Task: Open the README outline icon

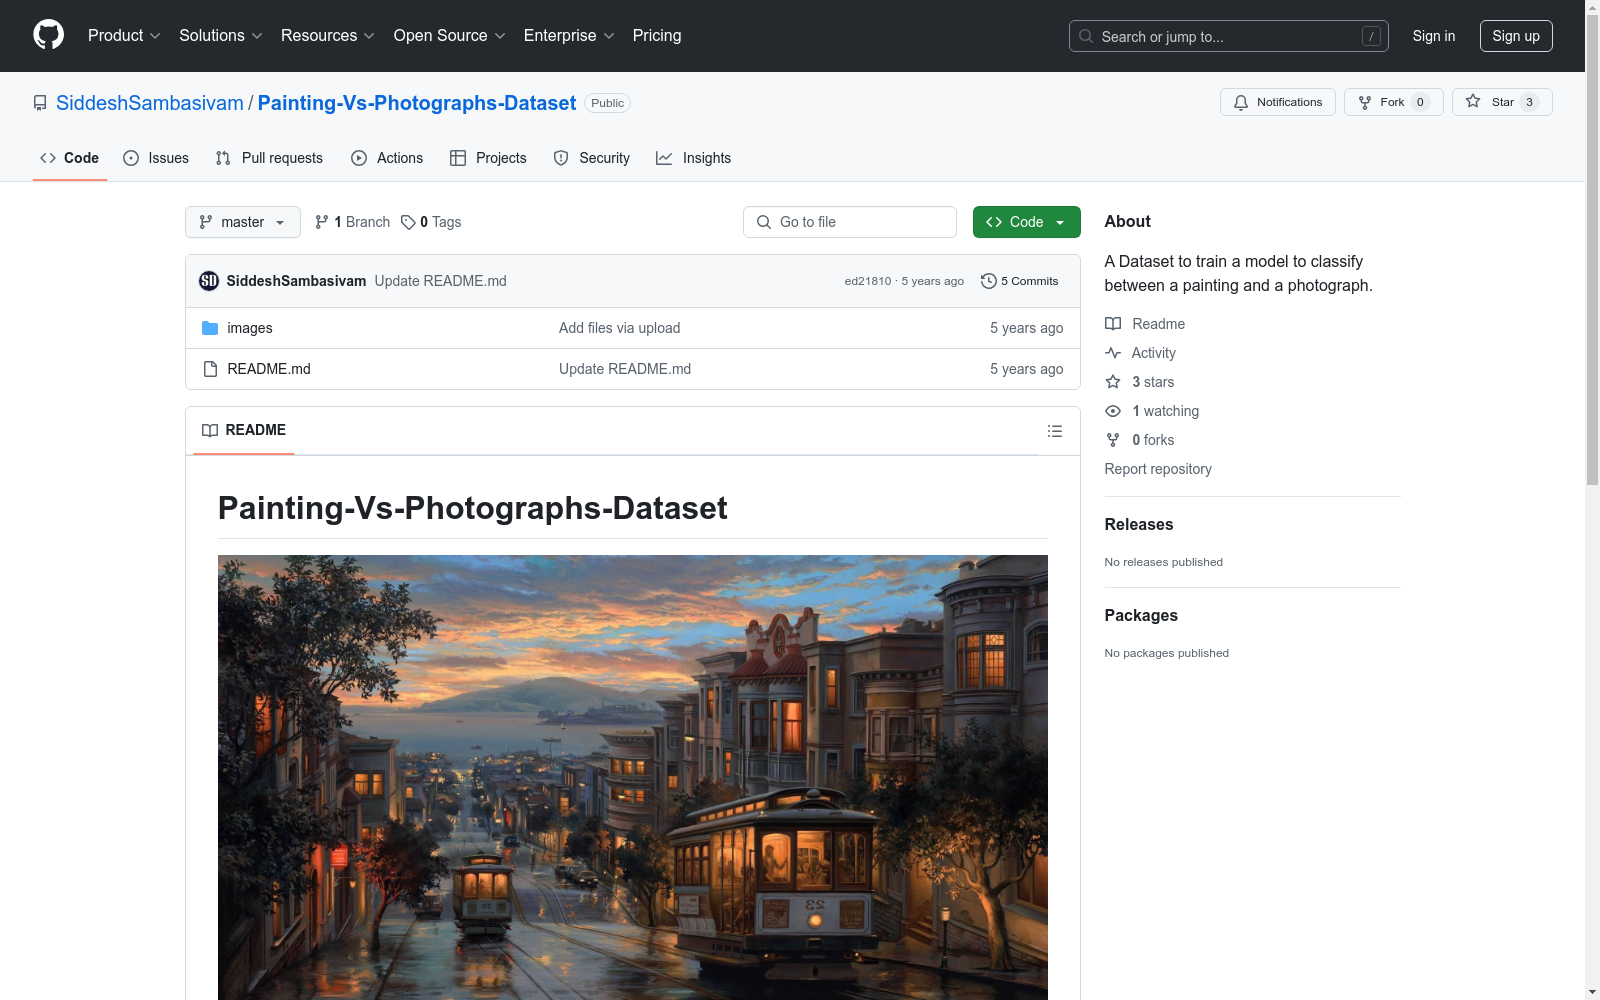Action: (1055, 431)
